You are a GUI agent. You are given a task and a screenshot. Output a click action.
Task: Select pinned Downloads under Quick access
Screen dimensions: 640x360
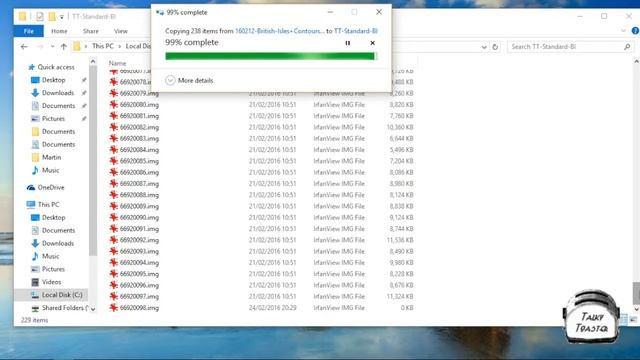[58, 93]
